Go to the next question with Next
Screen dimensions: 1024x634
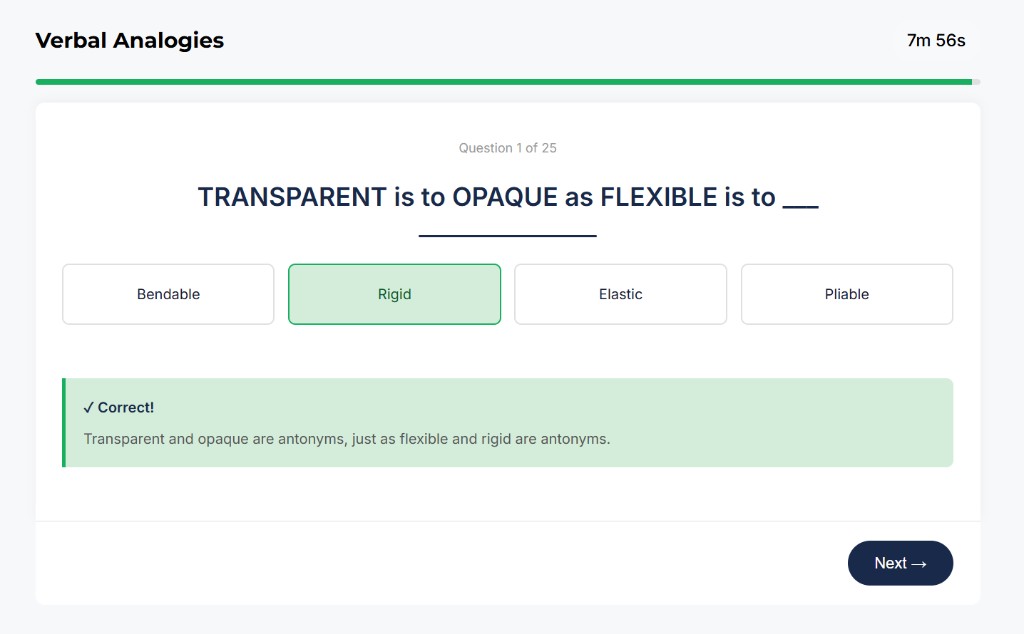click(900, 563)
